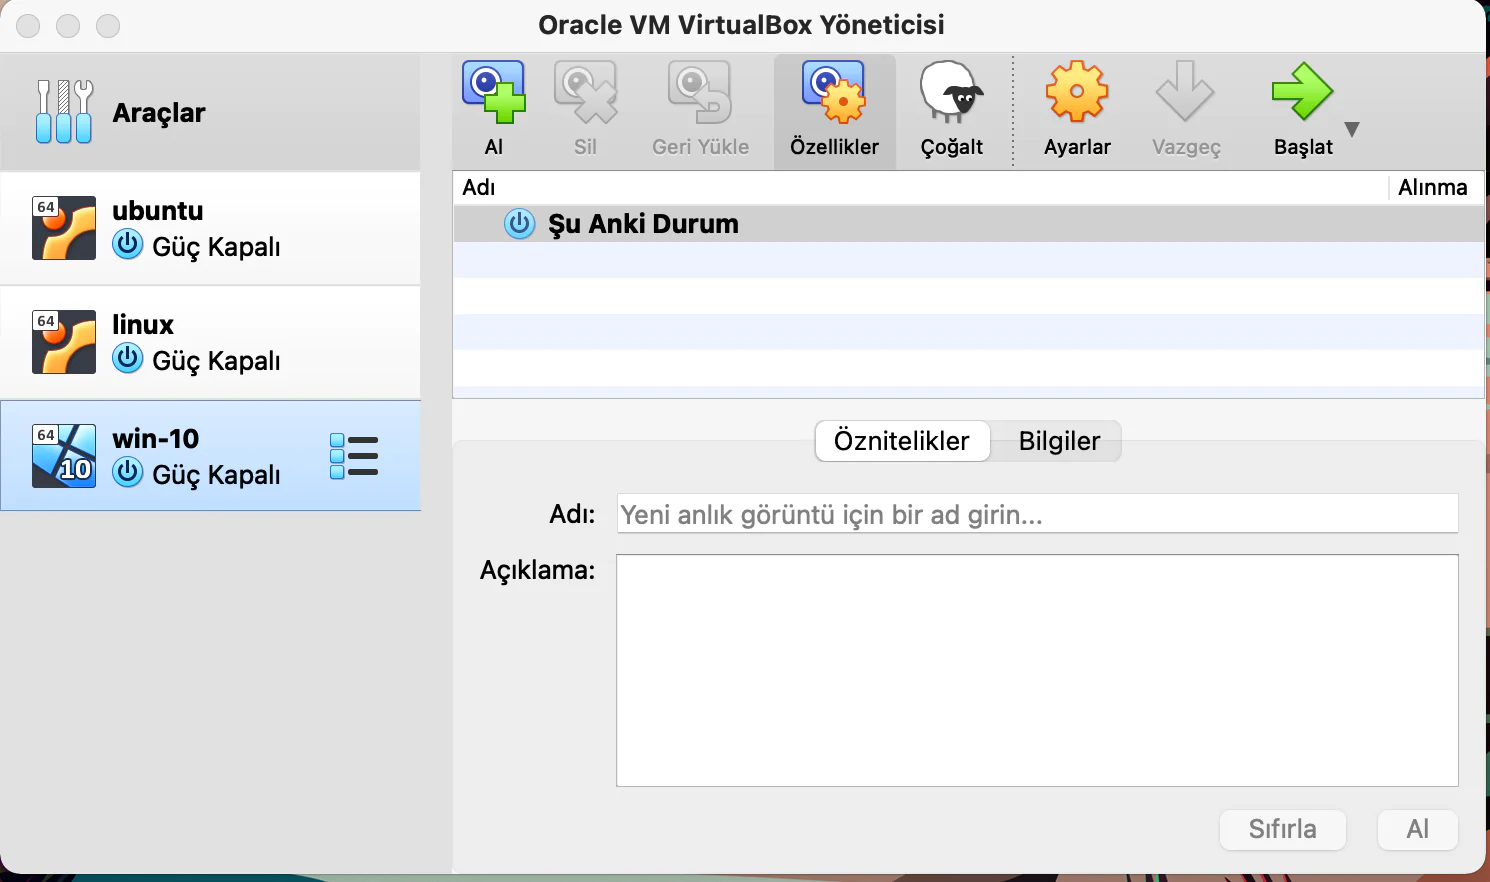Select Şu Anki Durum in snapshot tree
This screenshot has height=882, width=1490.
[x=643, y=223]
